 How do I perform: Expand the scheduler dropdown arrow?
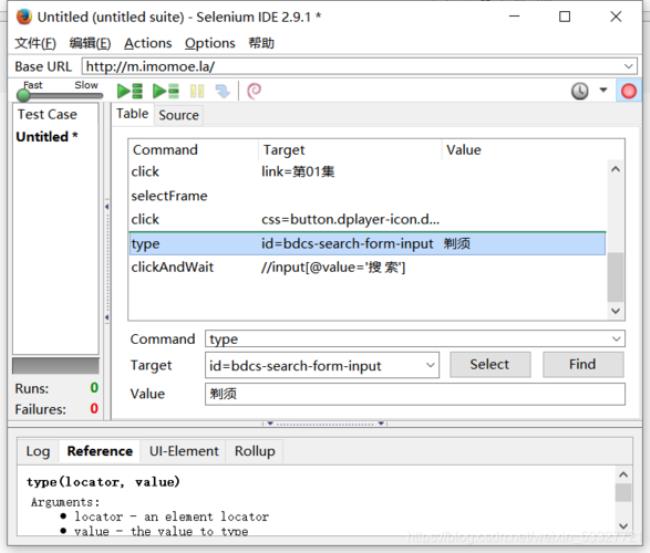point(603,90)
